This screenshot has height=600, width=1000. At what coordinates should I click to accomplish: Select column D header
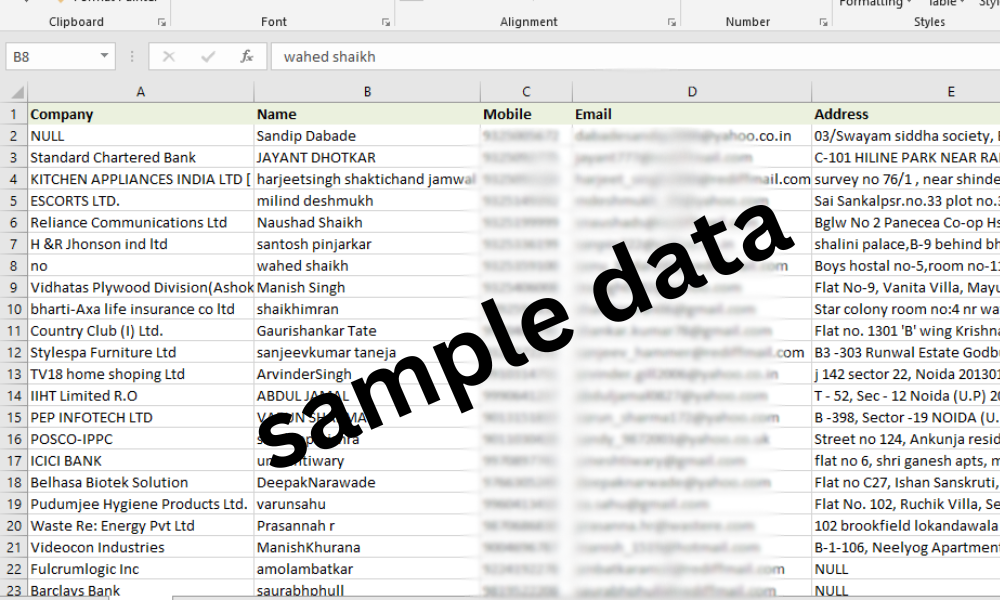pos(692,92)
